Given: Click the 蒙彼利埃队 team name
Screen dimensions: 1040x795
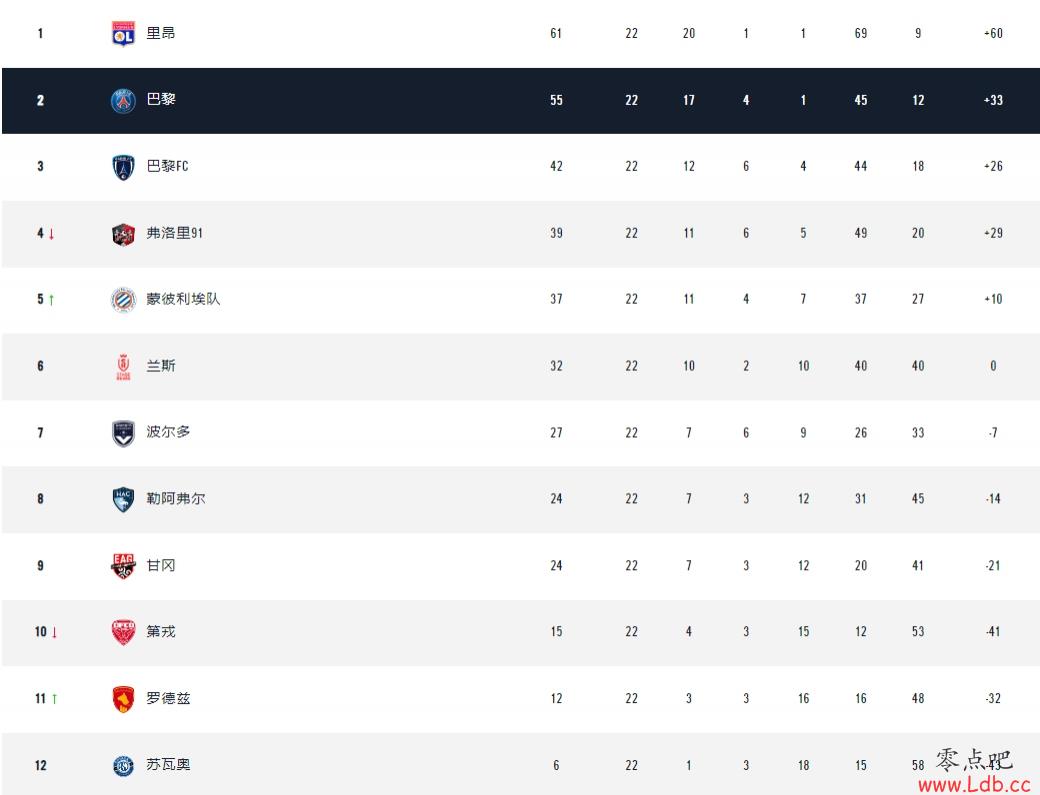Looking at the screenshot, I should 183,299.
